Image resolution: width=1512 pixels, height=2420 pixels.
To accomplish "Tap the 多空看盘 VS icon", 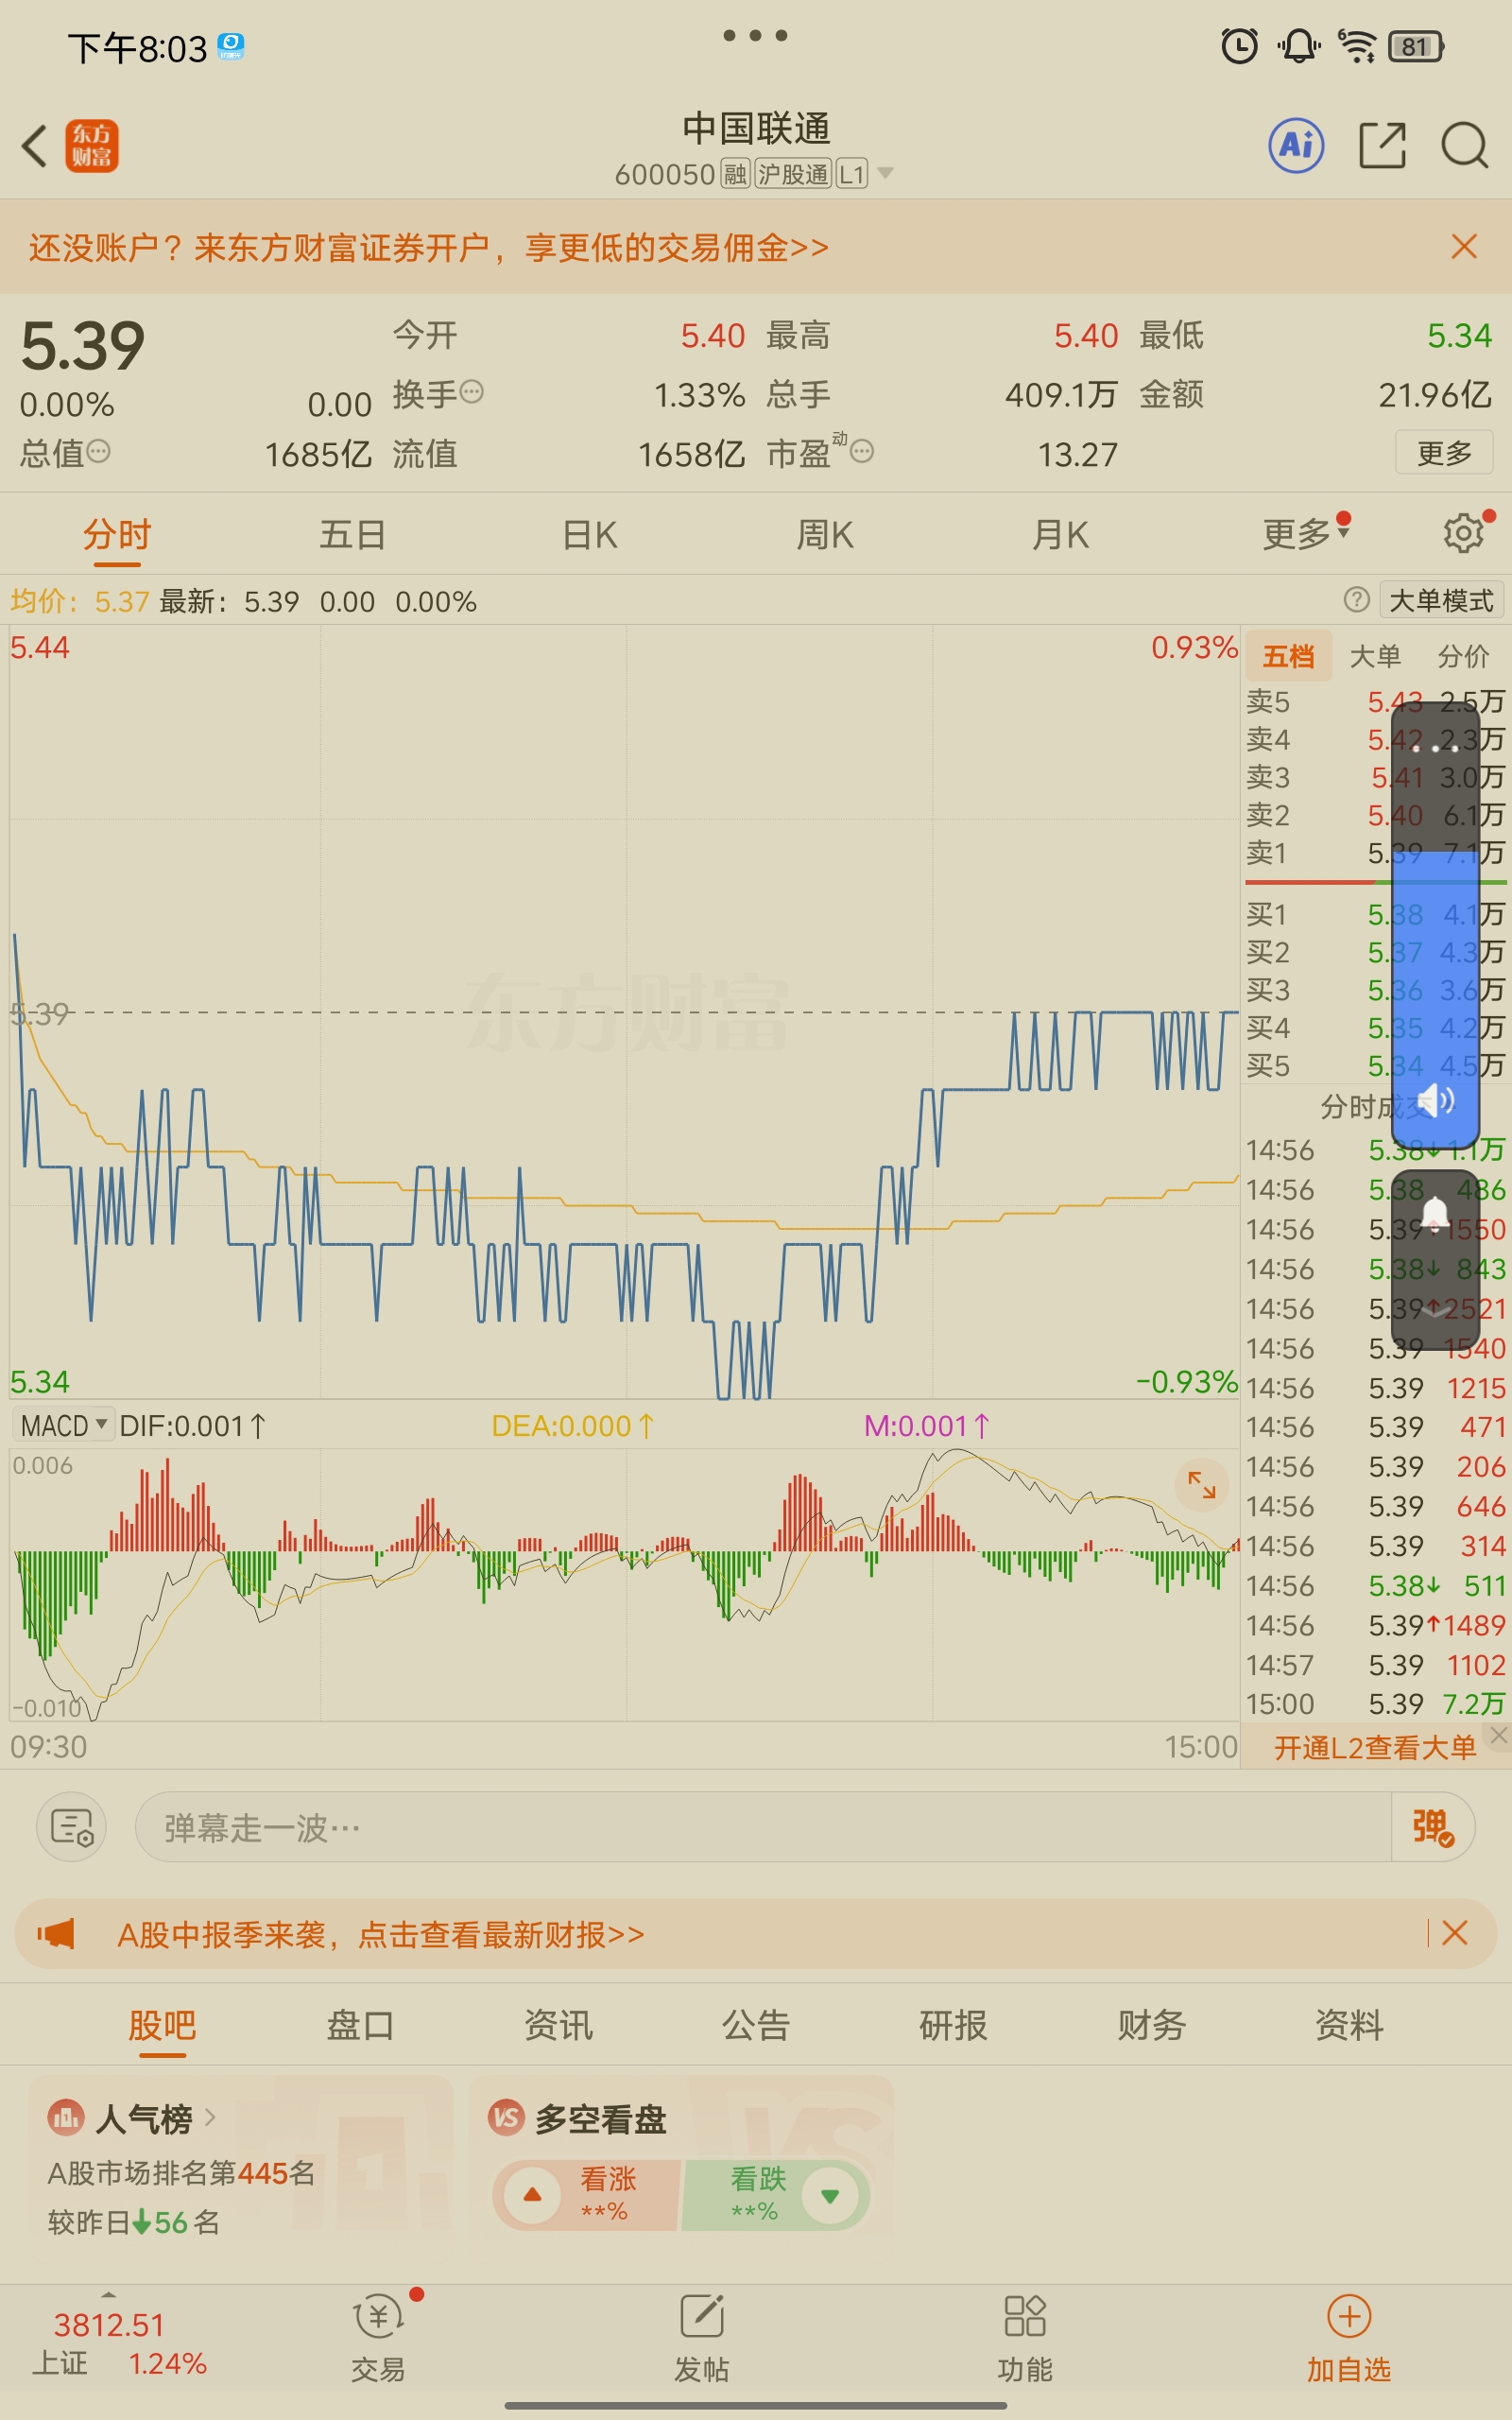I will pos(506,2117).
